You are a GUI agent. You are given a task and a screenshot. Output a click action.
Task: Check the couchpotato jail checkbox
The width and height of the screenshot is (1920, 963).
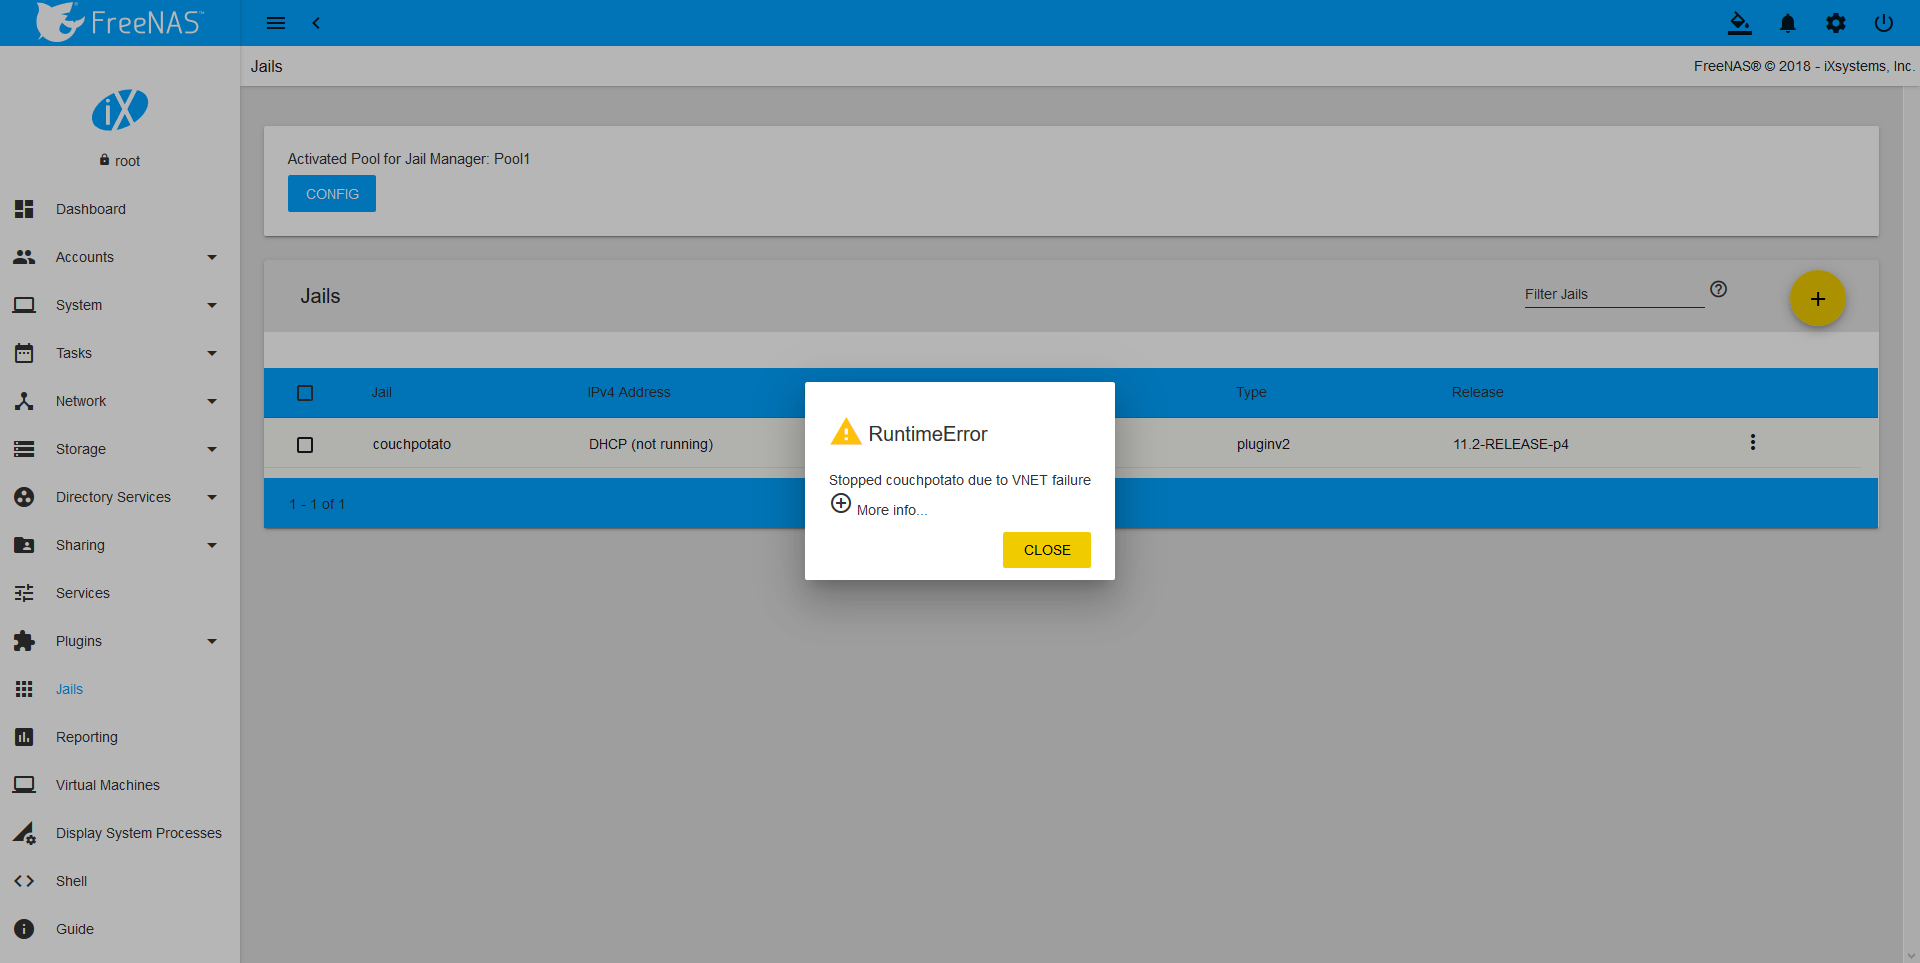(305, 445)
